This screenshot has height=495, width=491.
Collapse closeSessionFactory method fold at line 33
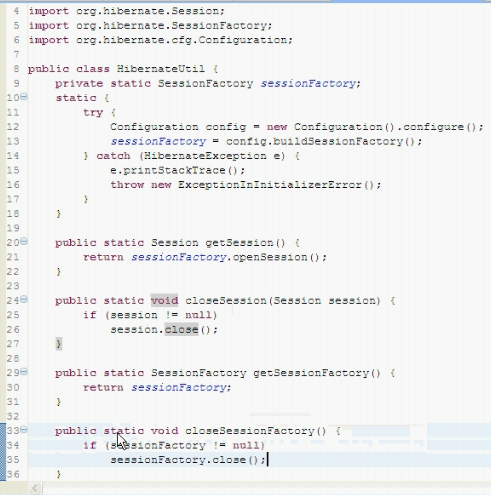click(24, 430)
